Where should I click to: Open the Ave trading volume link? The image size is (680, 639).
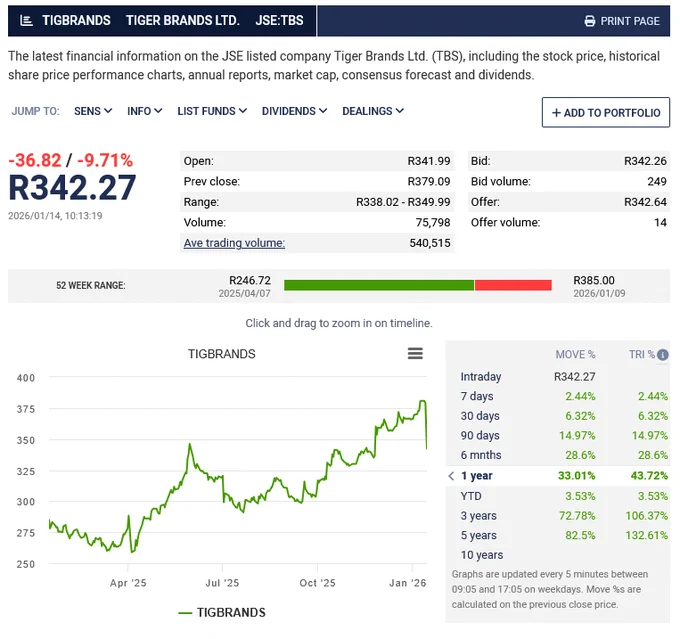[x=234, y=243]
